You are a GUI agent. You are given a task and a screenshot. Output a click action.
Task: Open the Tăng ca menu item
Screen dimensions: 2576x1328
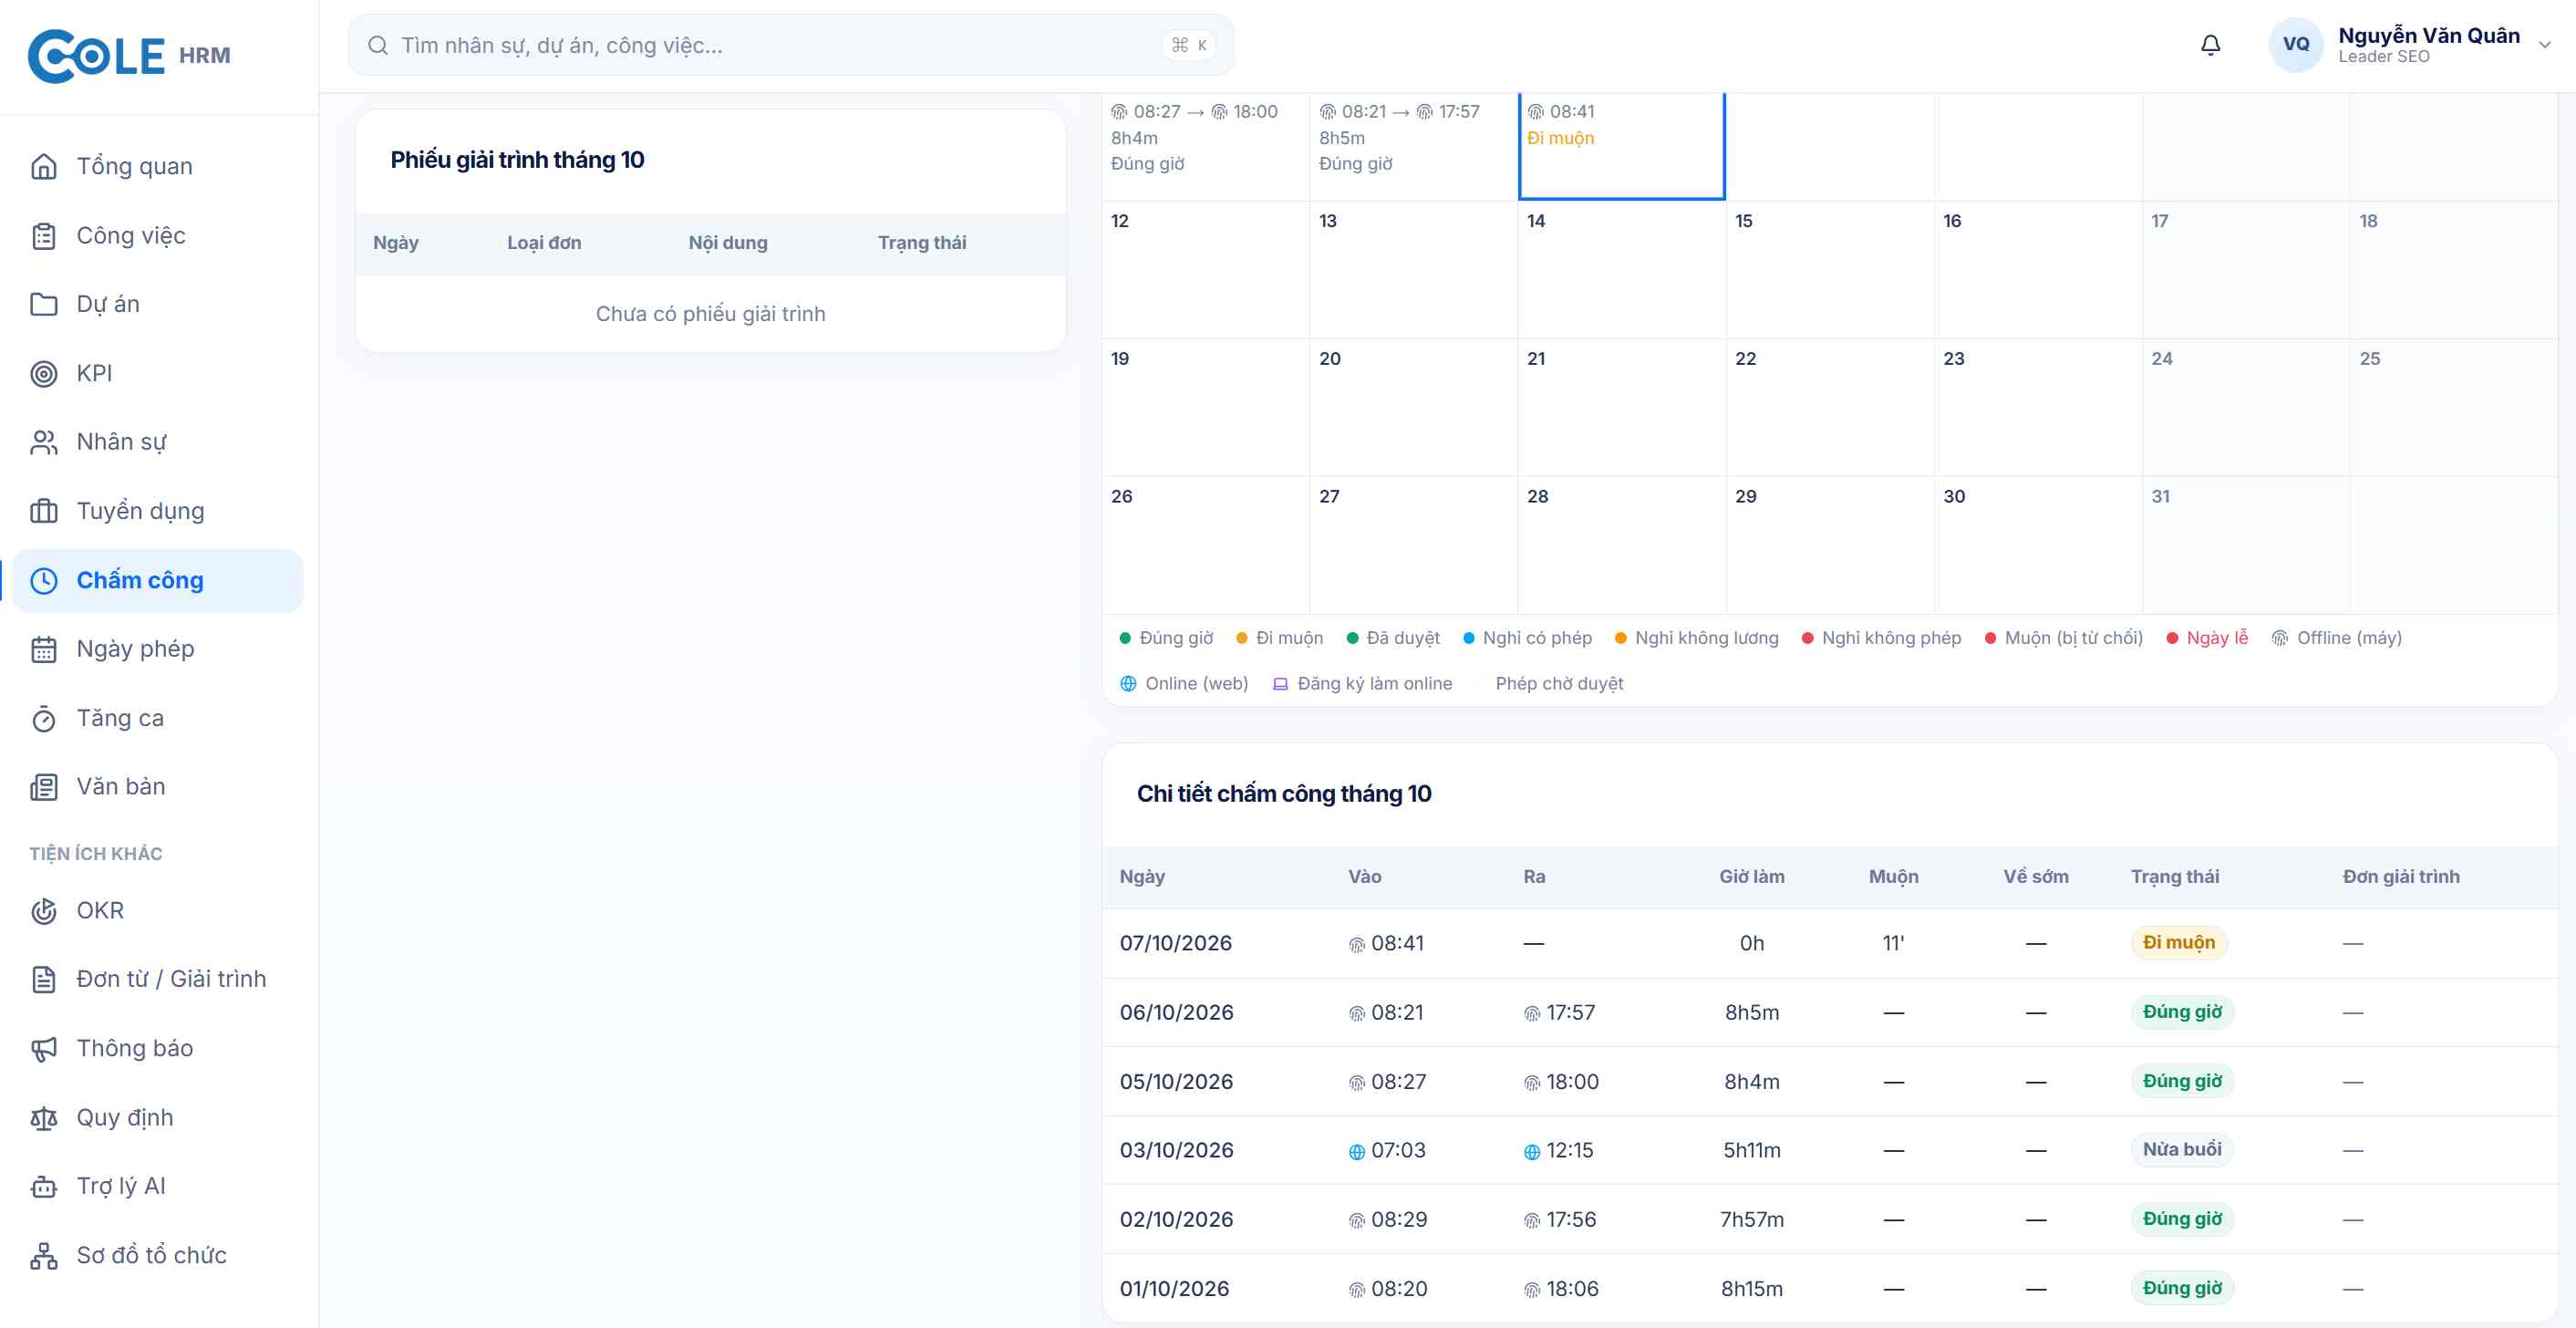pos(158,718)
